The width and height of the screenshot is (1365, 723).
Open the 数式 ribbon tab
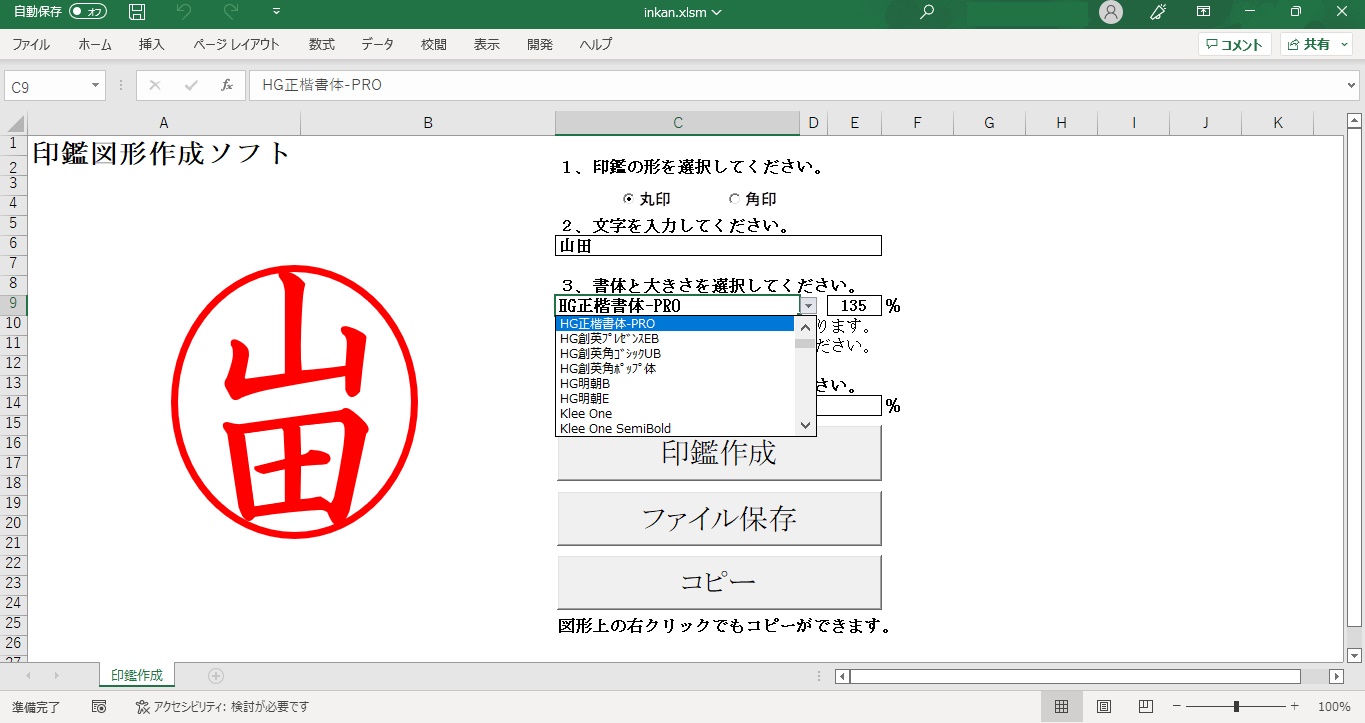point(321,44)
